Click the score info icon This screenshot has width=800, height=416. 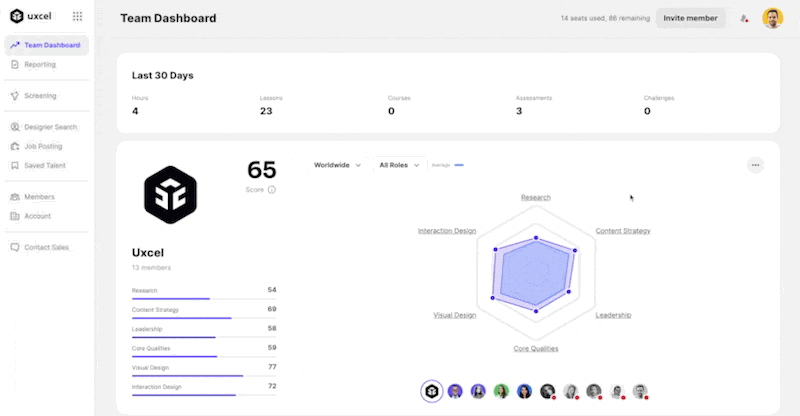tap(272, 190)
